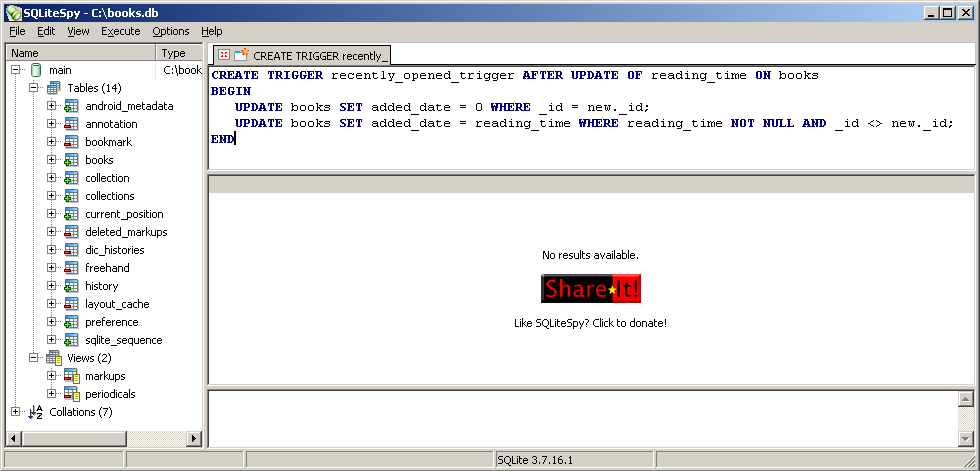Click the main database cylinder icon

click(x=36, y=71)
